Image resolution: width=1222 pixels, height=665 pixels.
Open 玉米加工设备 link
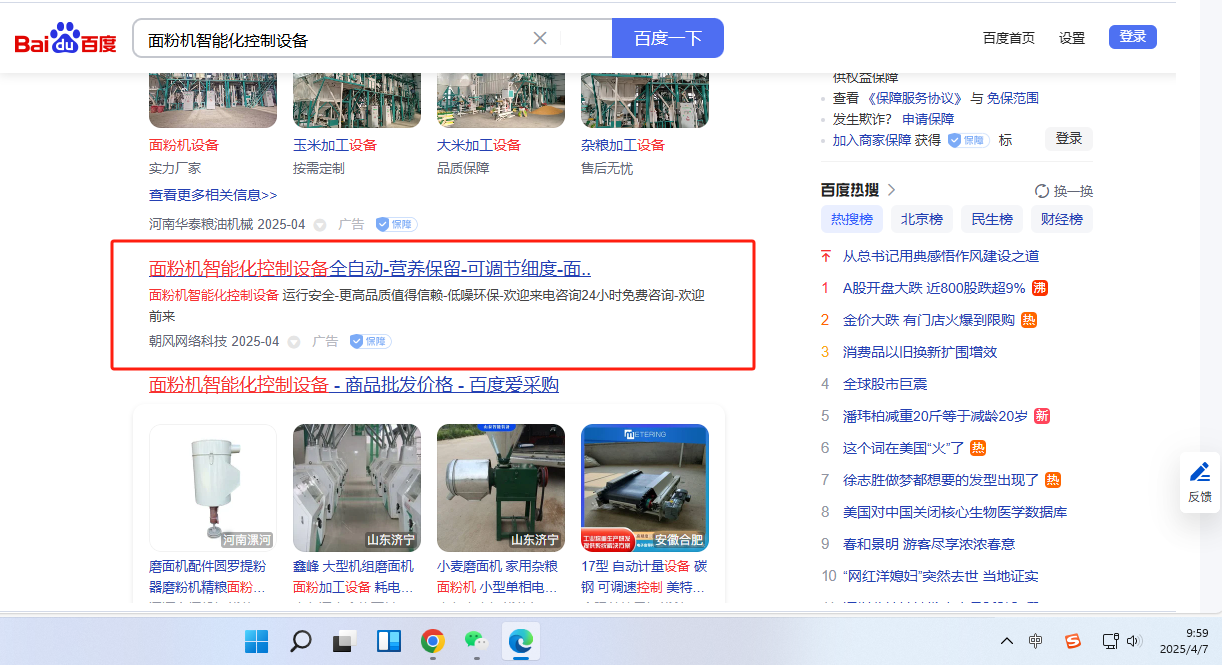[335, 145]
